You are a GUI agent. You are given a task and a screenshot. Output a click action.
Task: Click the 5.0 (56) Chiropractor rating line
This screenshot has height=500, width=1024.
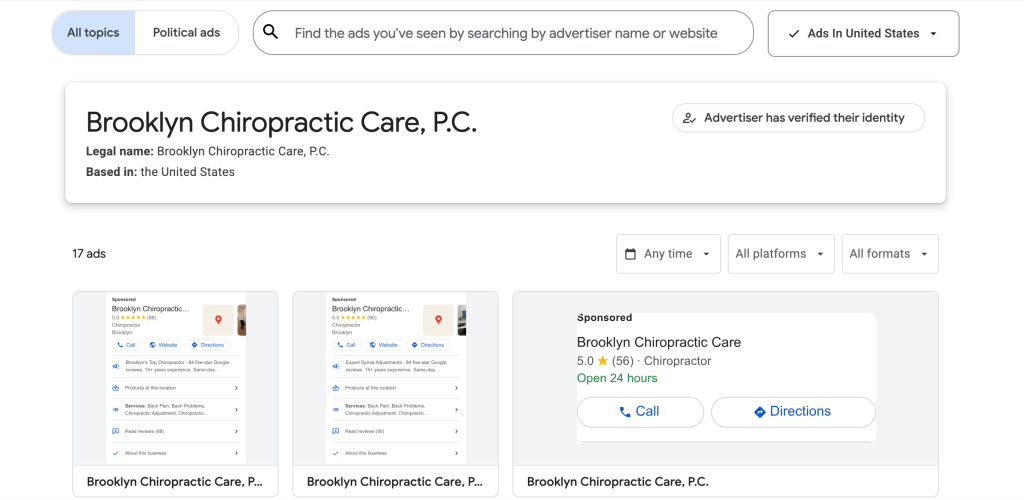pos(644,361)
